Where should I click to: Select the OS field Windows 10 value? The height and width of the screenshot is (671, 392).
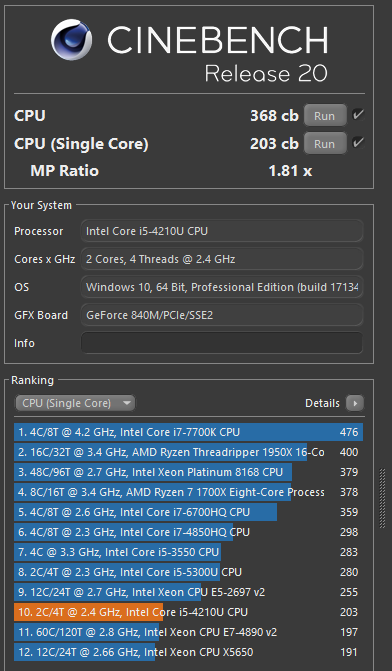click(222, 287)
